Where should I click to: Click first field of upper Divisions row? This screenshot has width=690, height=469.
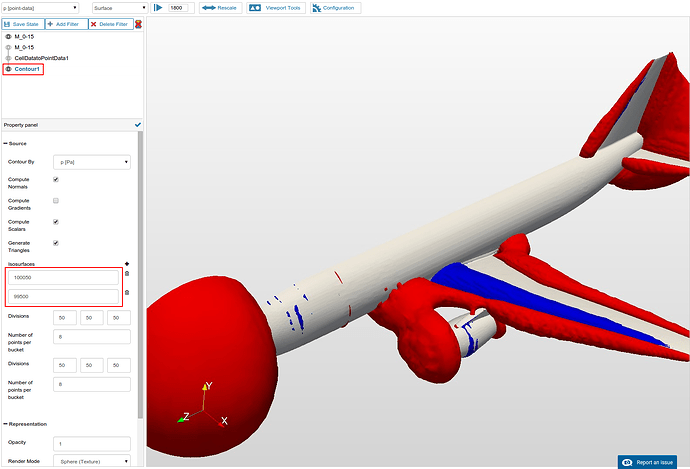click(x=65, y=318)
